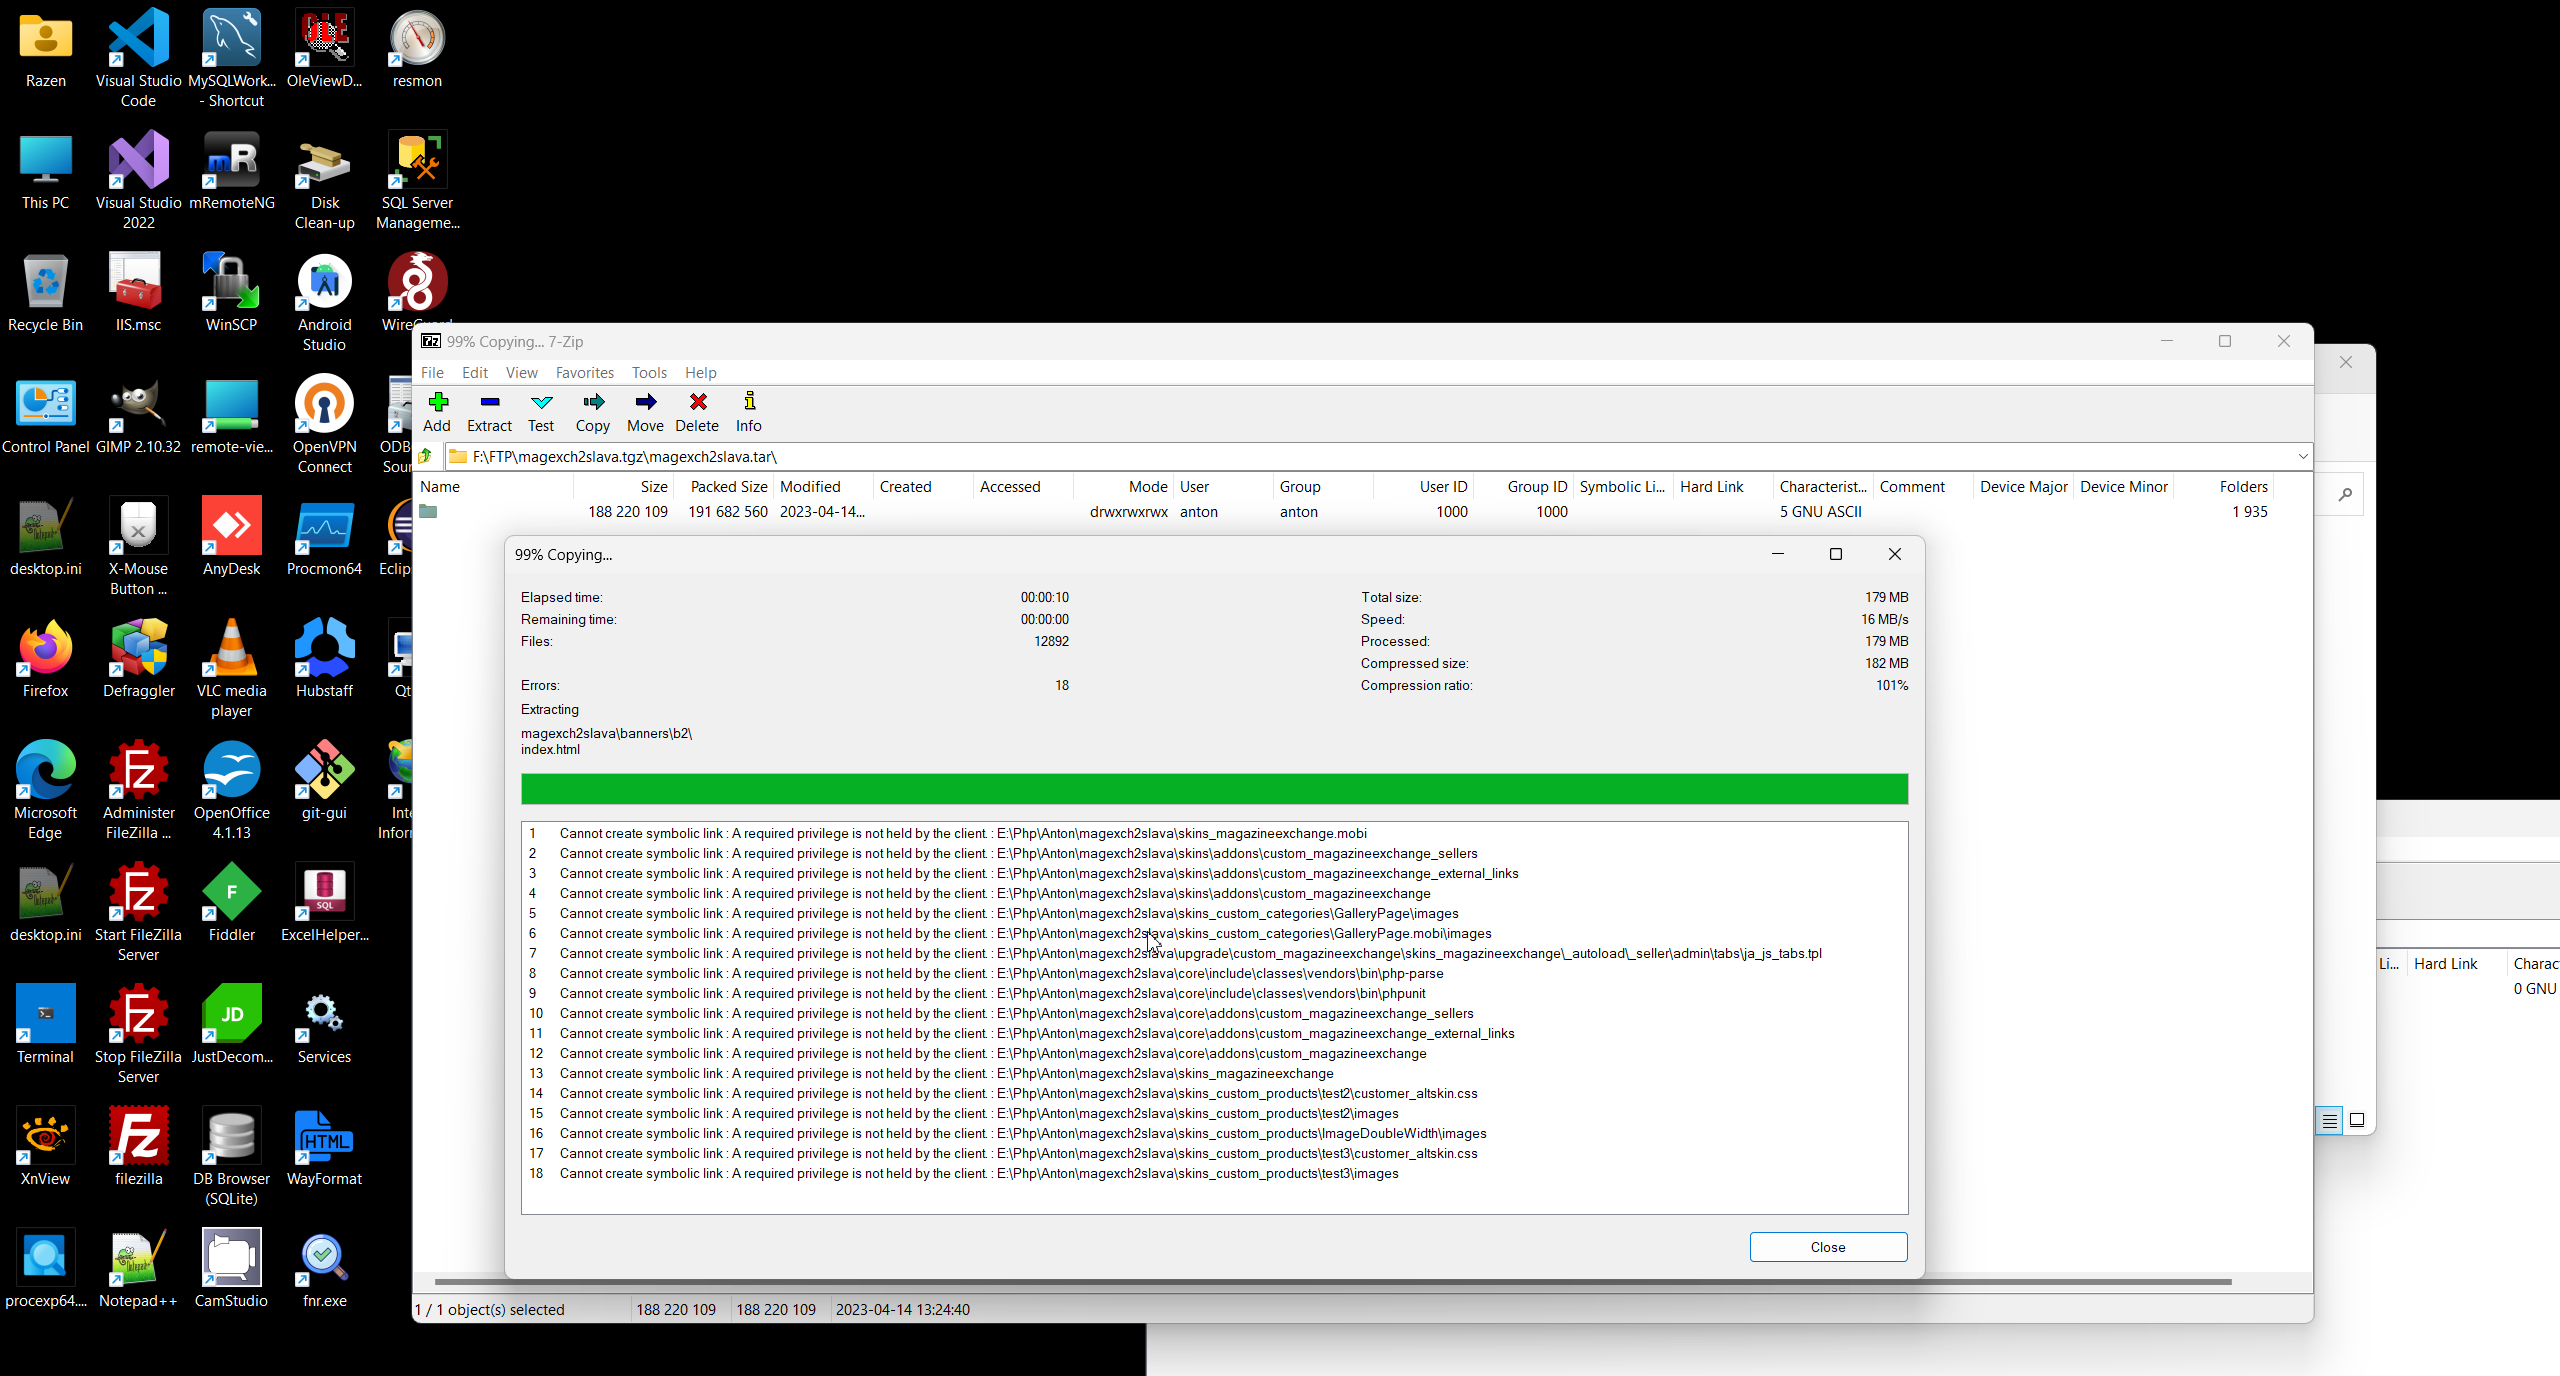Click the Add toolbar icon in 7-Zip
Viewport: 2560px width, 1376px height.
click(437, 411)
